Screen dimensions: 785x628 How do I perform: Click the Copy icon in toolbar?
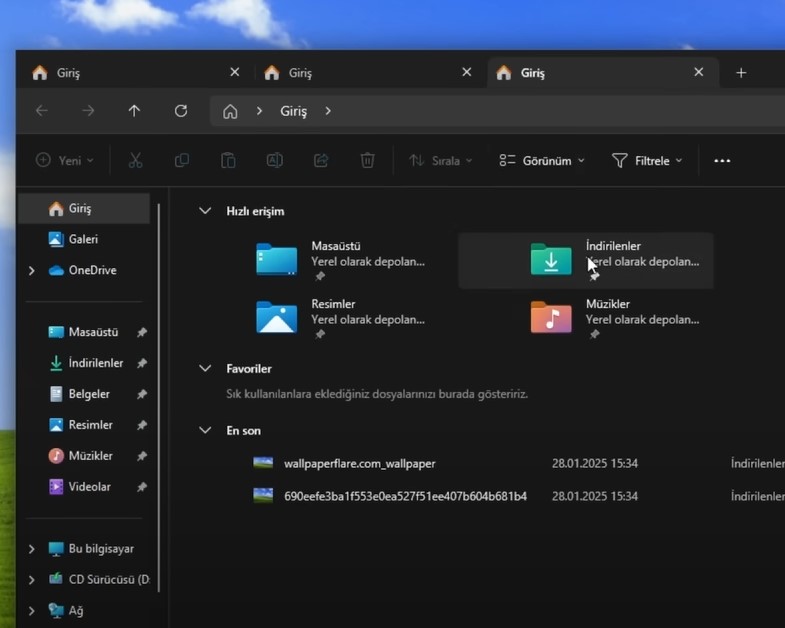pyautogui.click(x=182, y=161)
